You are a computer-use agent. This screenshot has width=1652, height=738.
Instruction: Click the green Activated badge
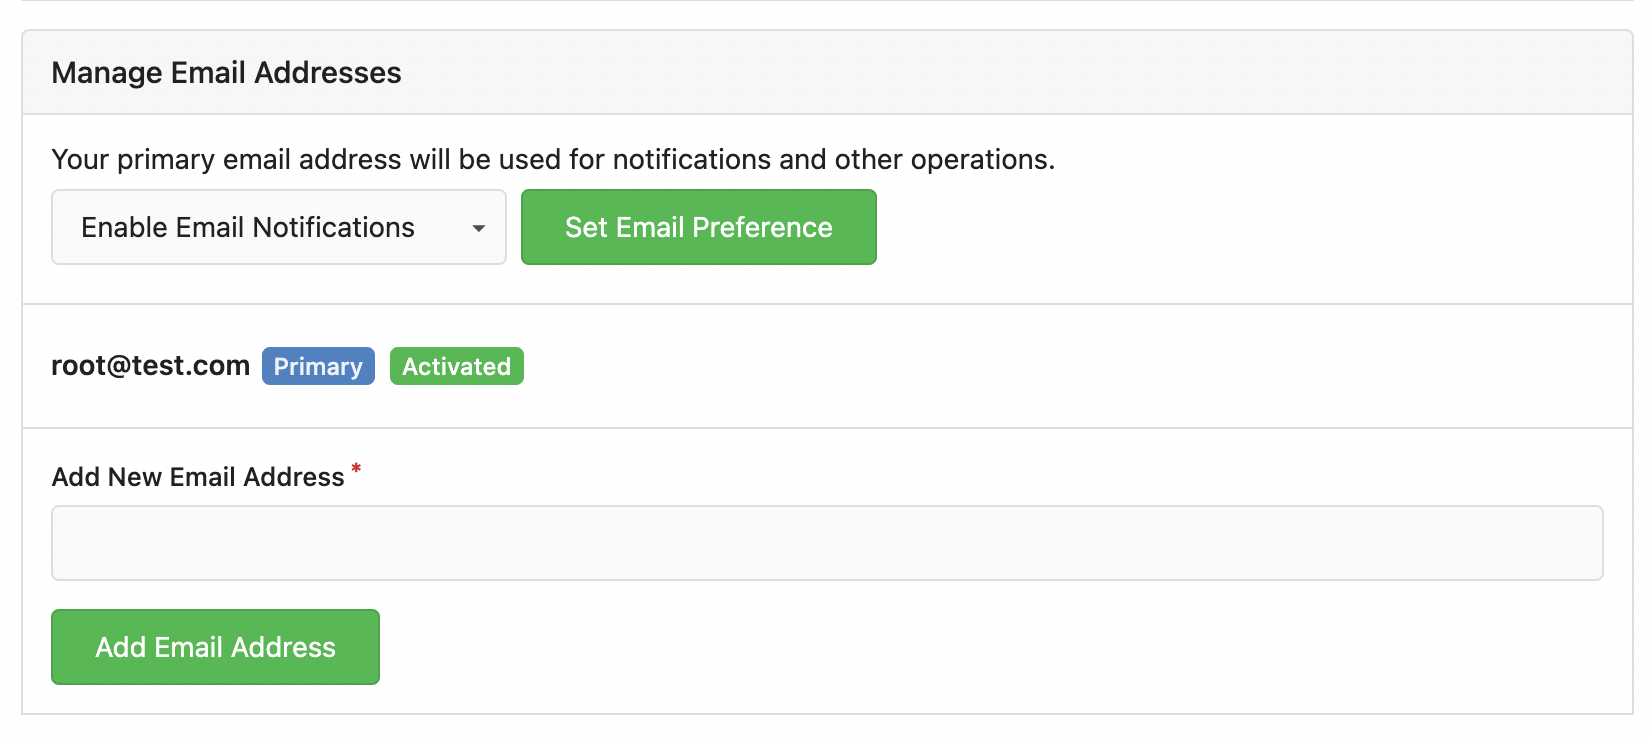[x=456, y=367]
